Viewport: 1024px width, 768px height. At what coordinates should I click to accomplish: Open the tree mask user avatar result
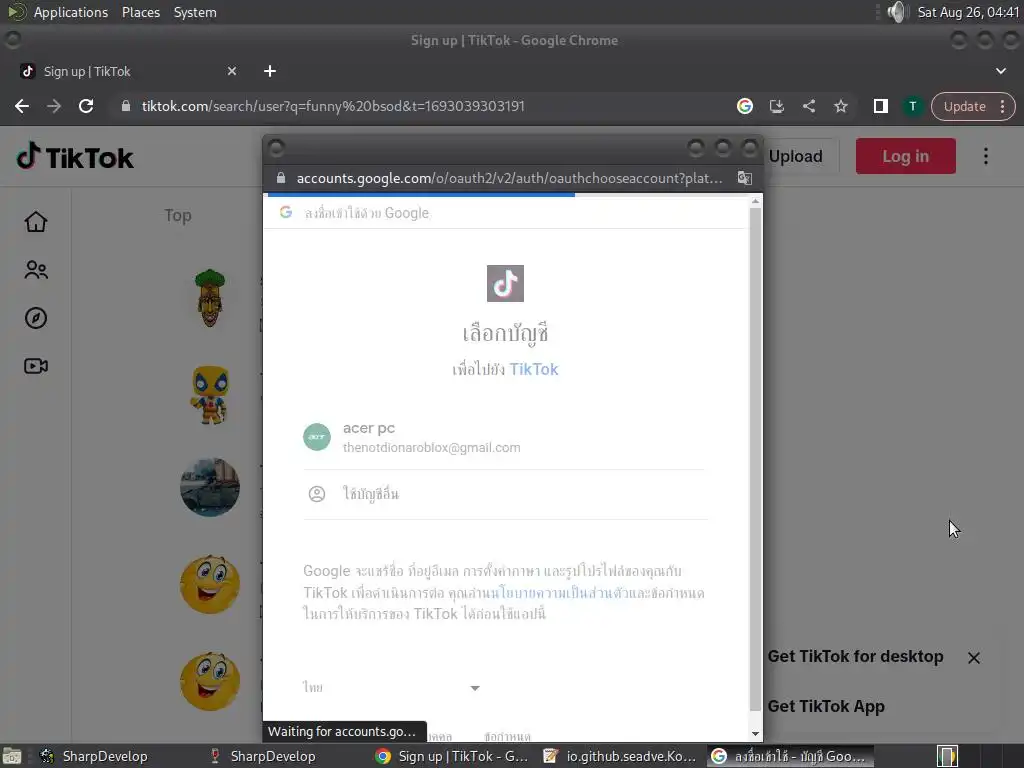click(x=210, y=298)
